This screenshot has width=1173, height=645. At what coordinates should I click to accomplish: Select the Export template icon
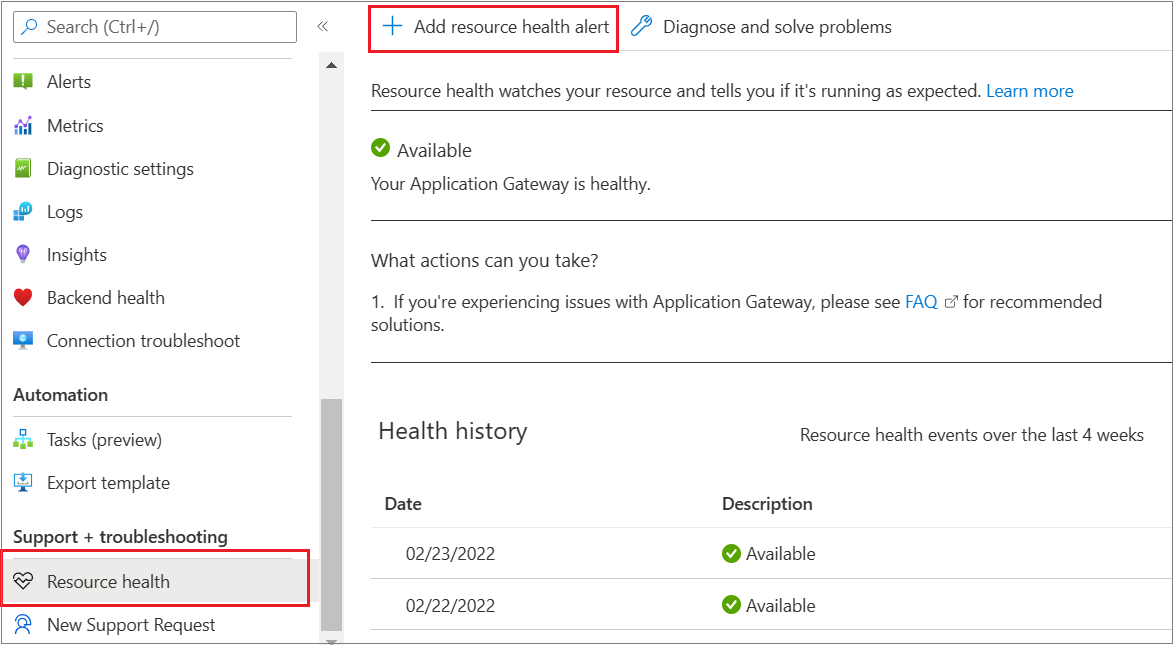24,482
